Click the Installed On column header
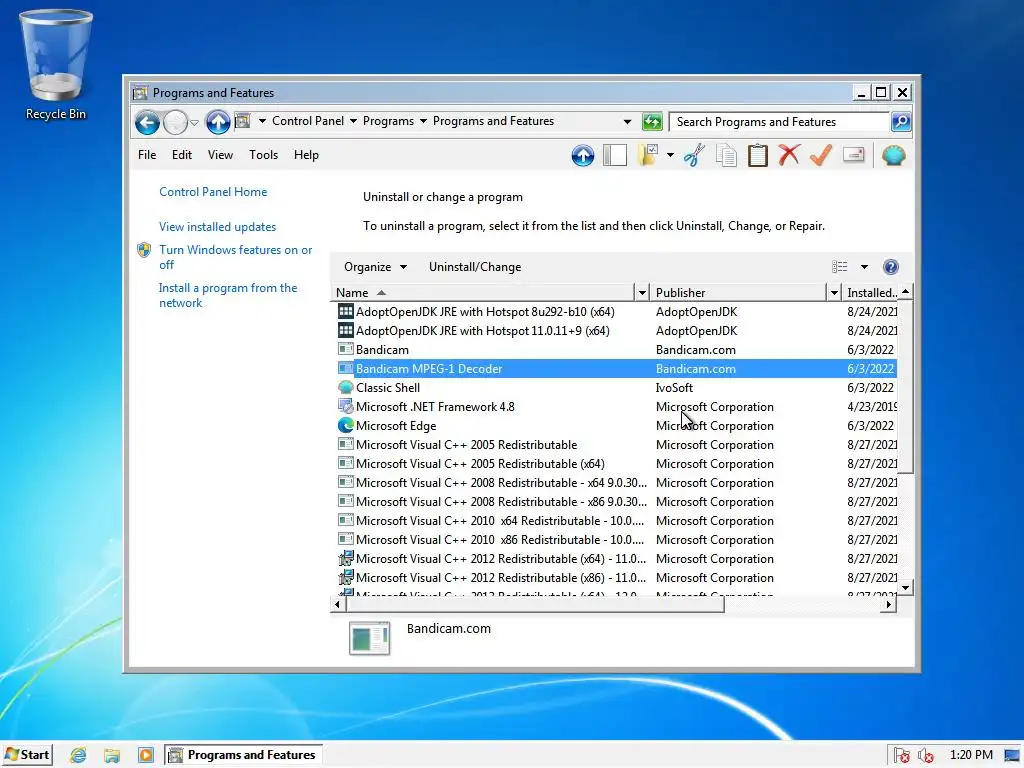This screenshot has height=768, width=1024. (x=871, y=293)
